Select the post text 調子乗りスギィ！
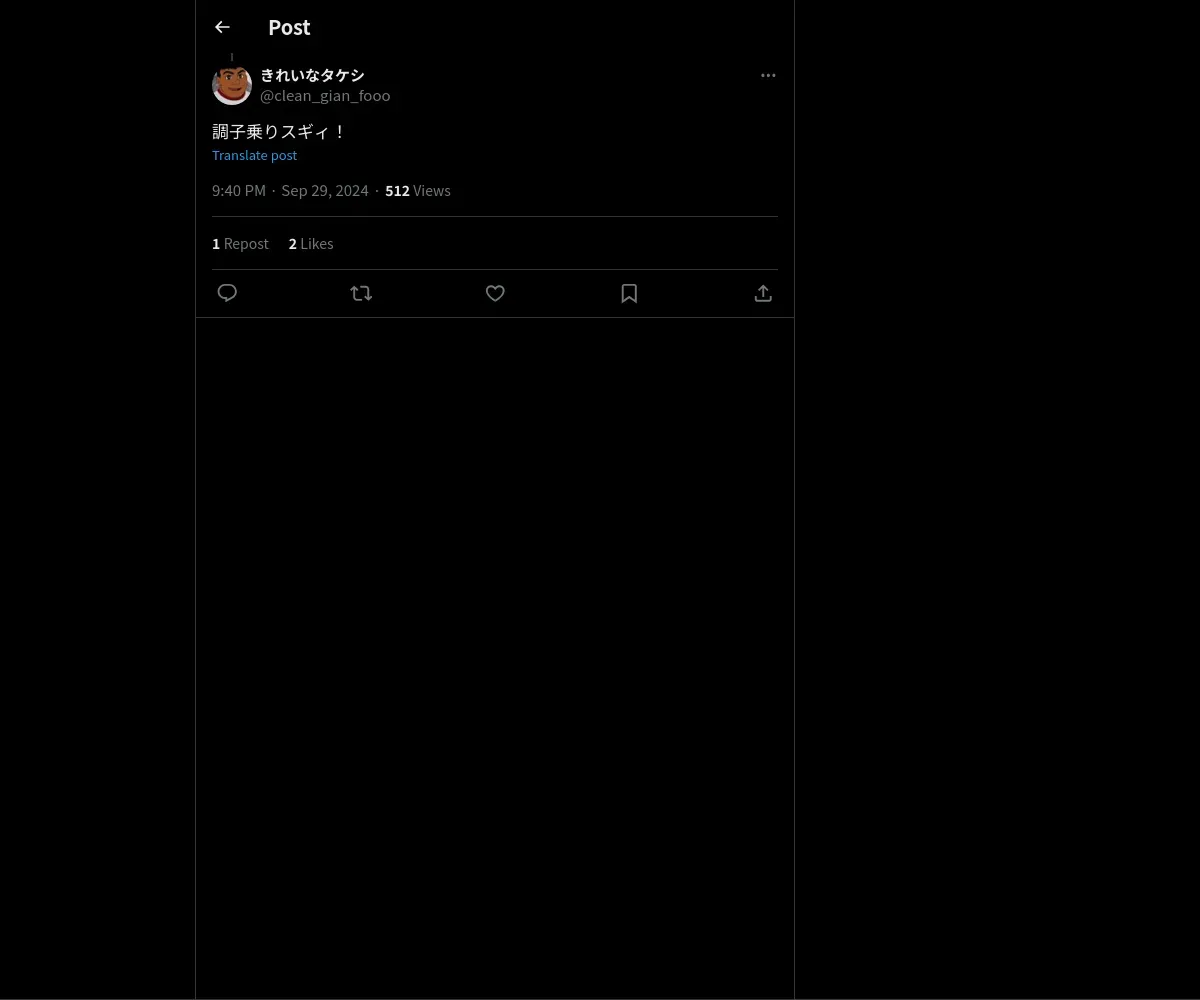1200x1000 pixels. [x=279, y=131]
